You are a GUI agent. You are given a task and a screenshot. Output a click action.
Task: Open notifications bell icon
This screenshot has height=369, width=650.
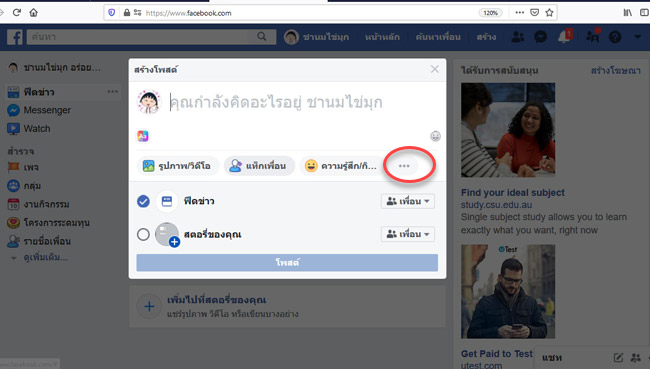(x=564, y=37)
